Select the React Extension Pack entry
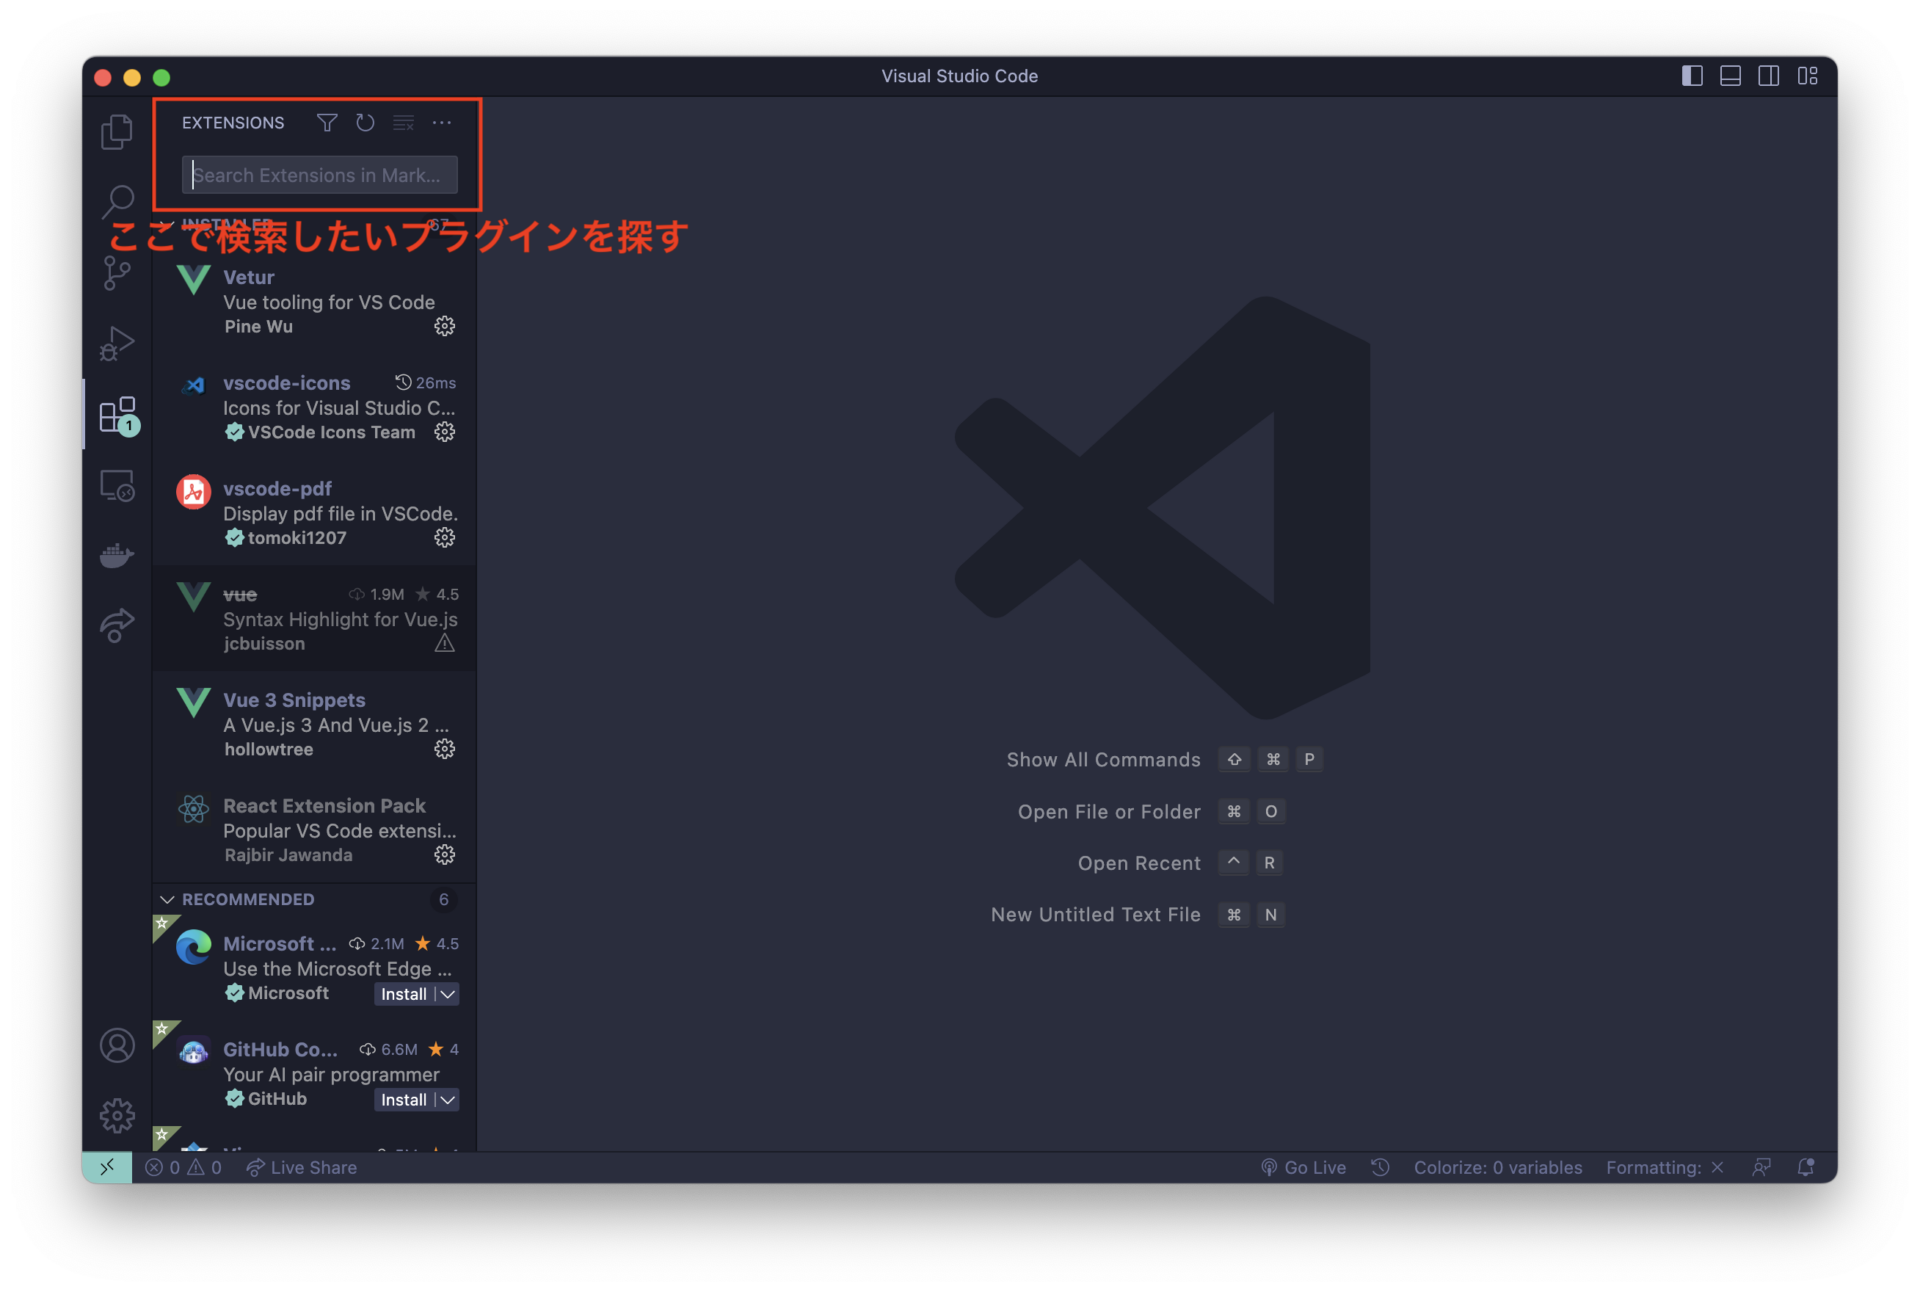 (x=315, y=830)
